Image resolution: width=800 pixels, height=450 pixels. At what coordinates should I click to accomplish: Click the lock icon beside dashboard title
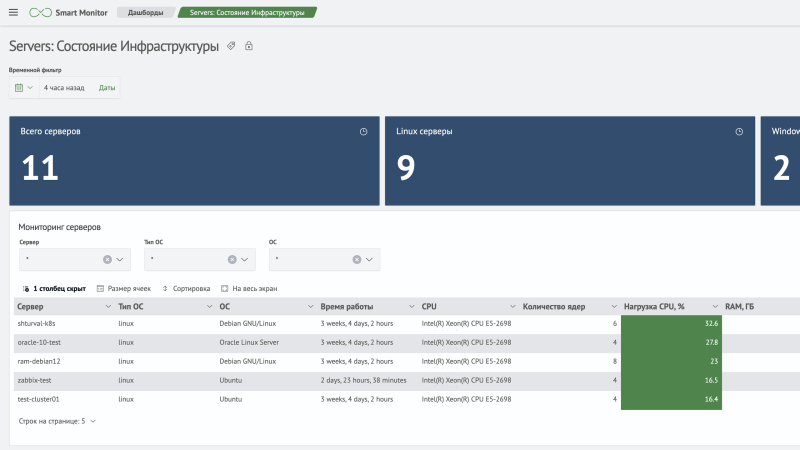[248, 46]
